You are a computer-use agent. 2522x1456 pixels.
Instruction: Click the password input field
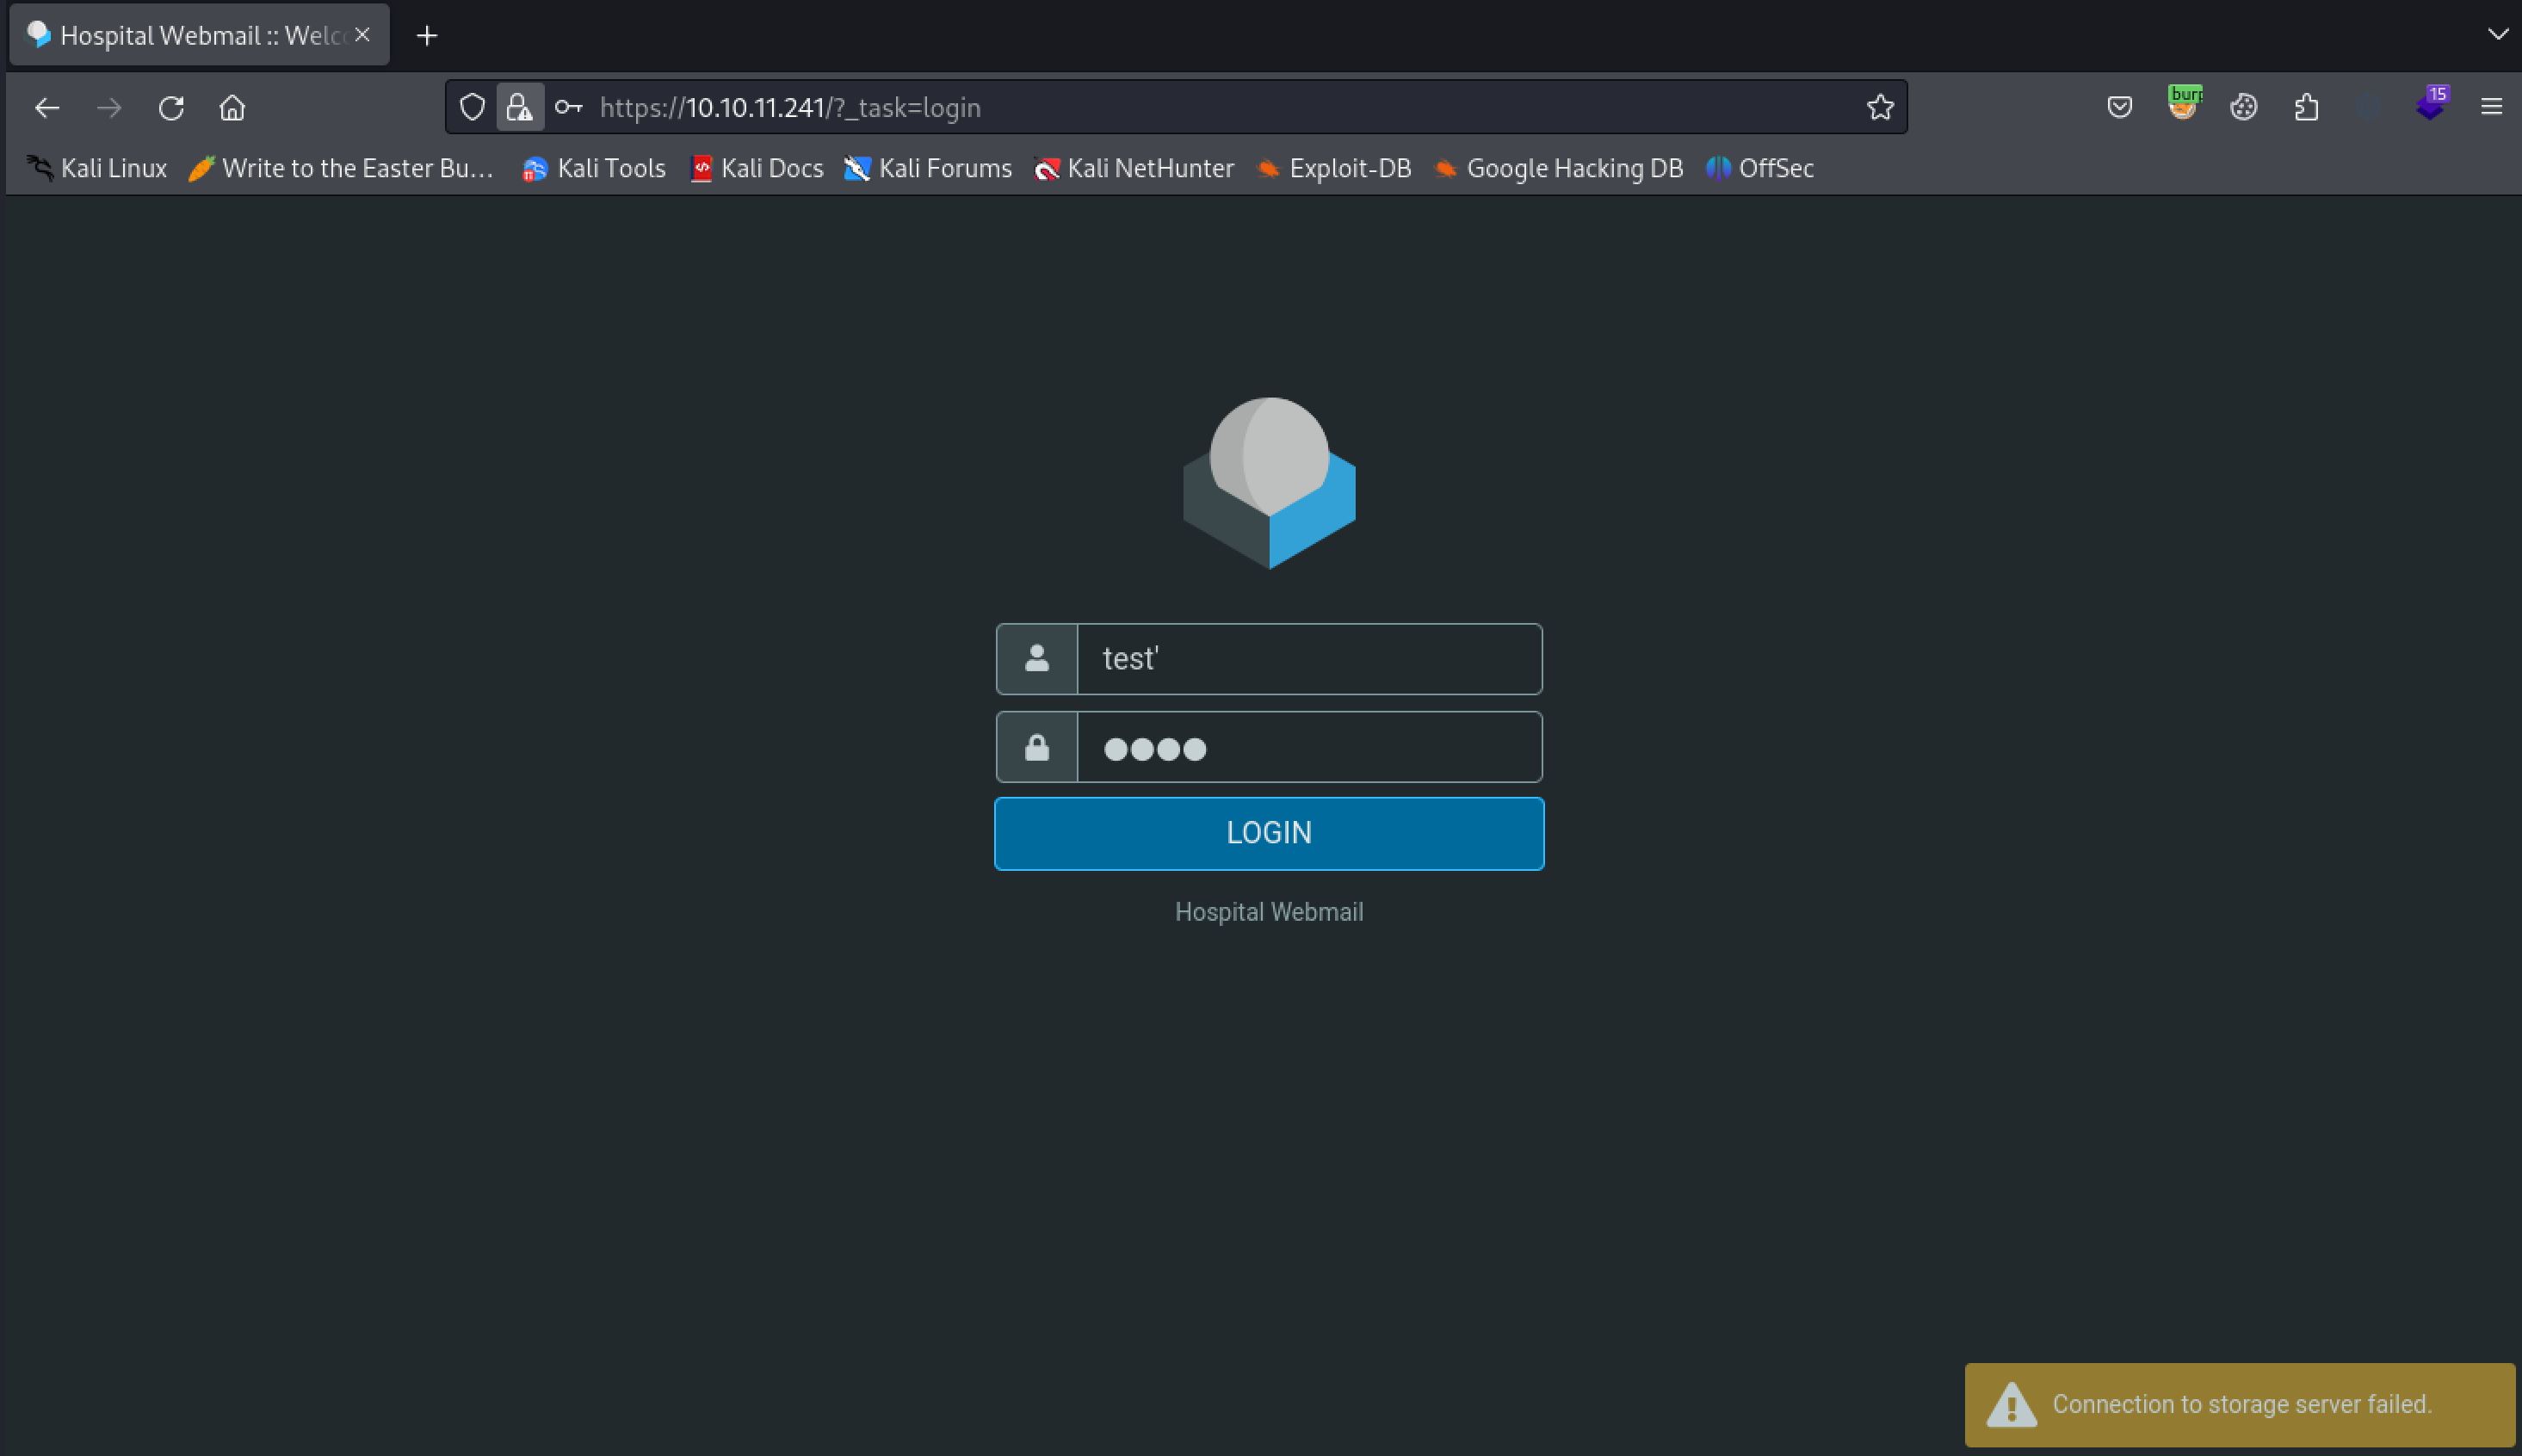(1308, 747)
